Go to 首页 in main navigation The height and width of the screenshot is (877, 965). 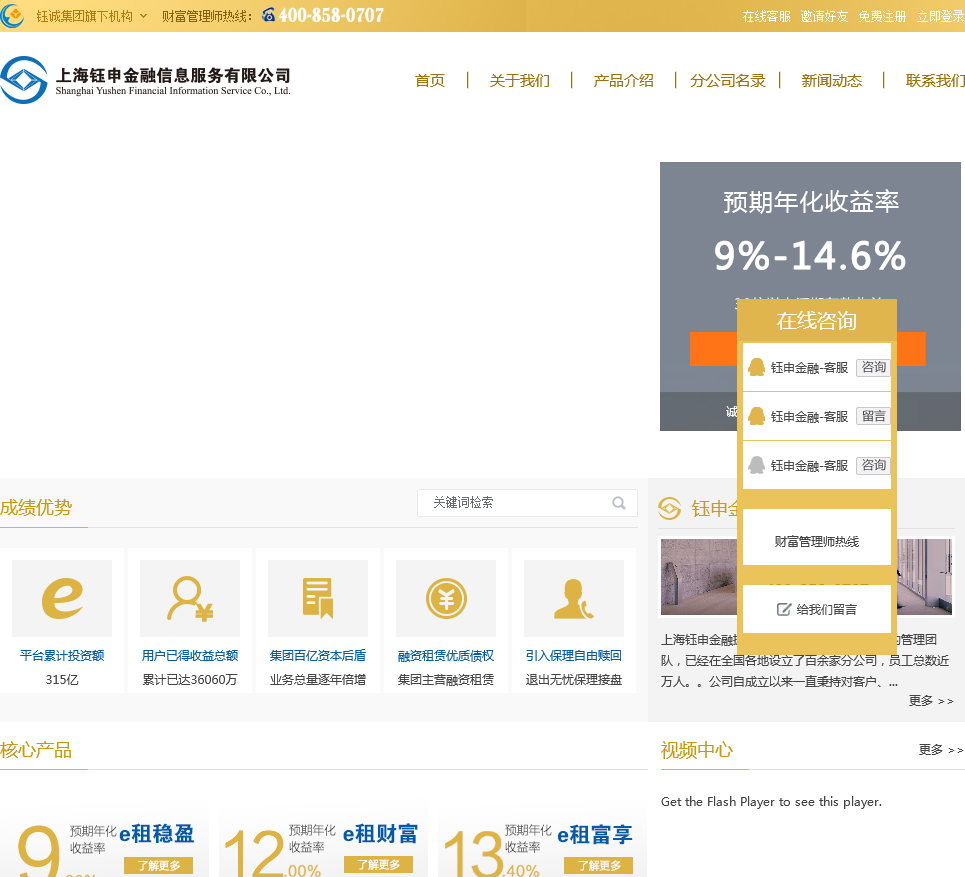(x=430, y=81)
